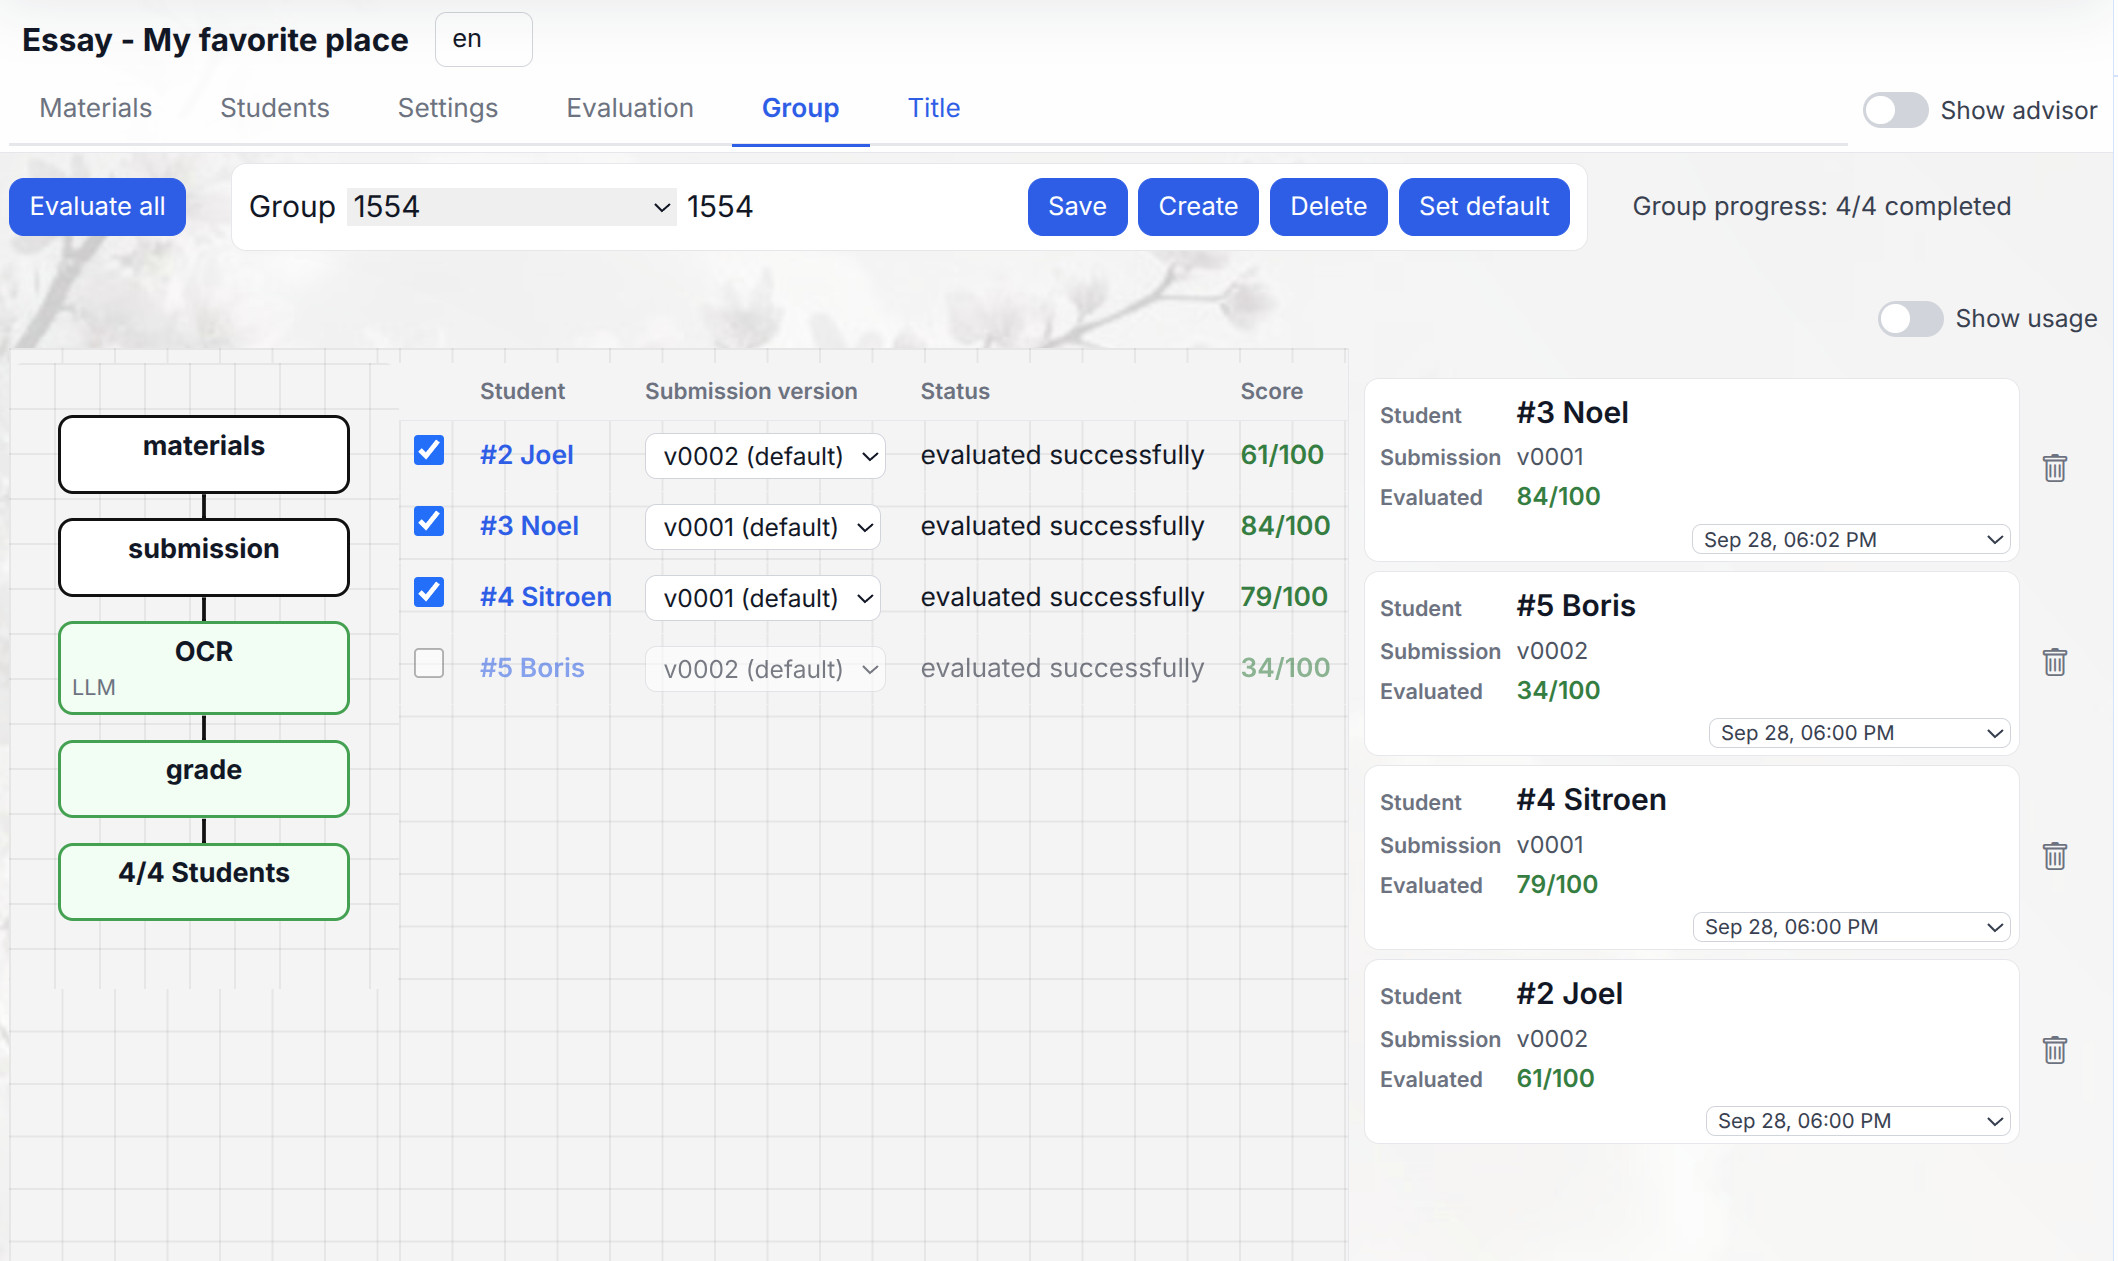This screenshot has width=2118, height=1261.
Task: Uncheck the #3 Noel row checkbox
Action: [429, 521]
